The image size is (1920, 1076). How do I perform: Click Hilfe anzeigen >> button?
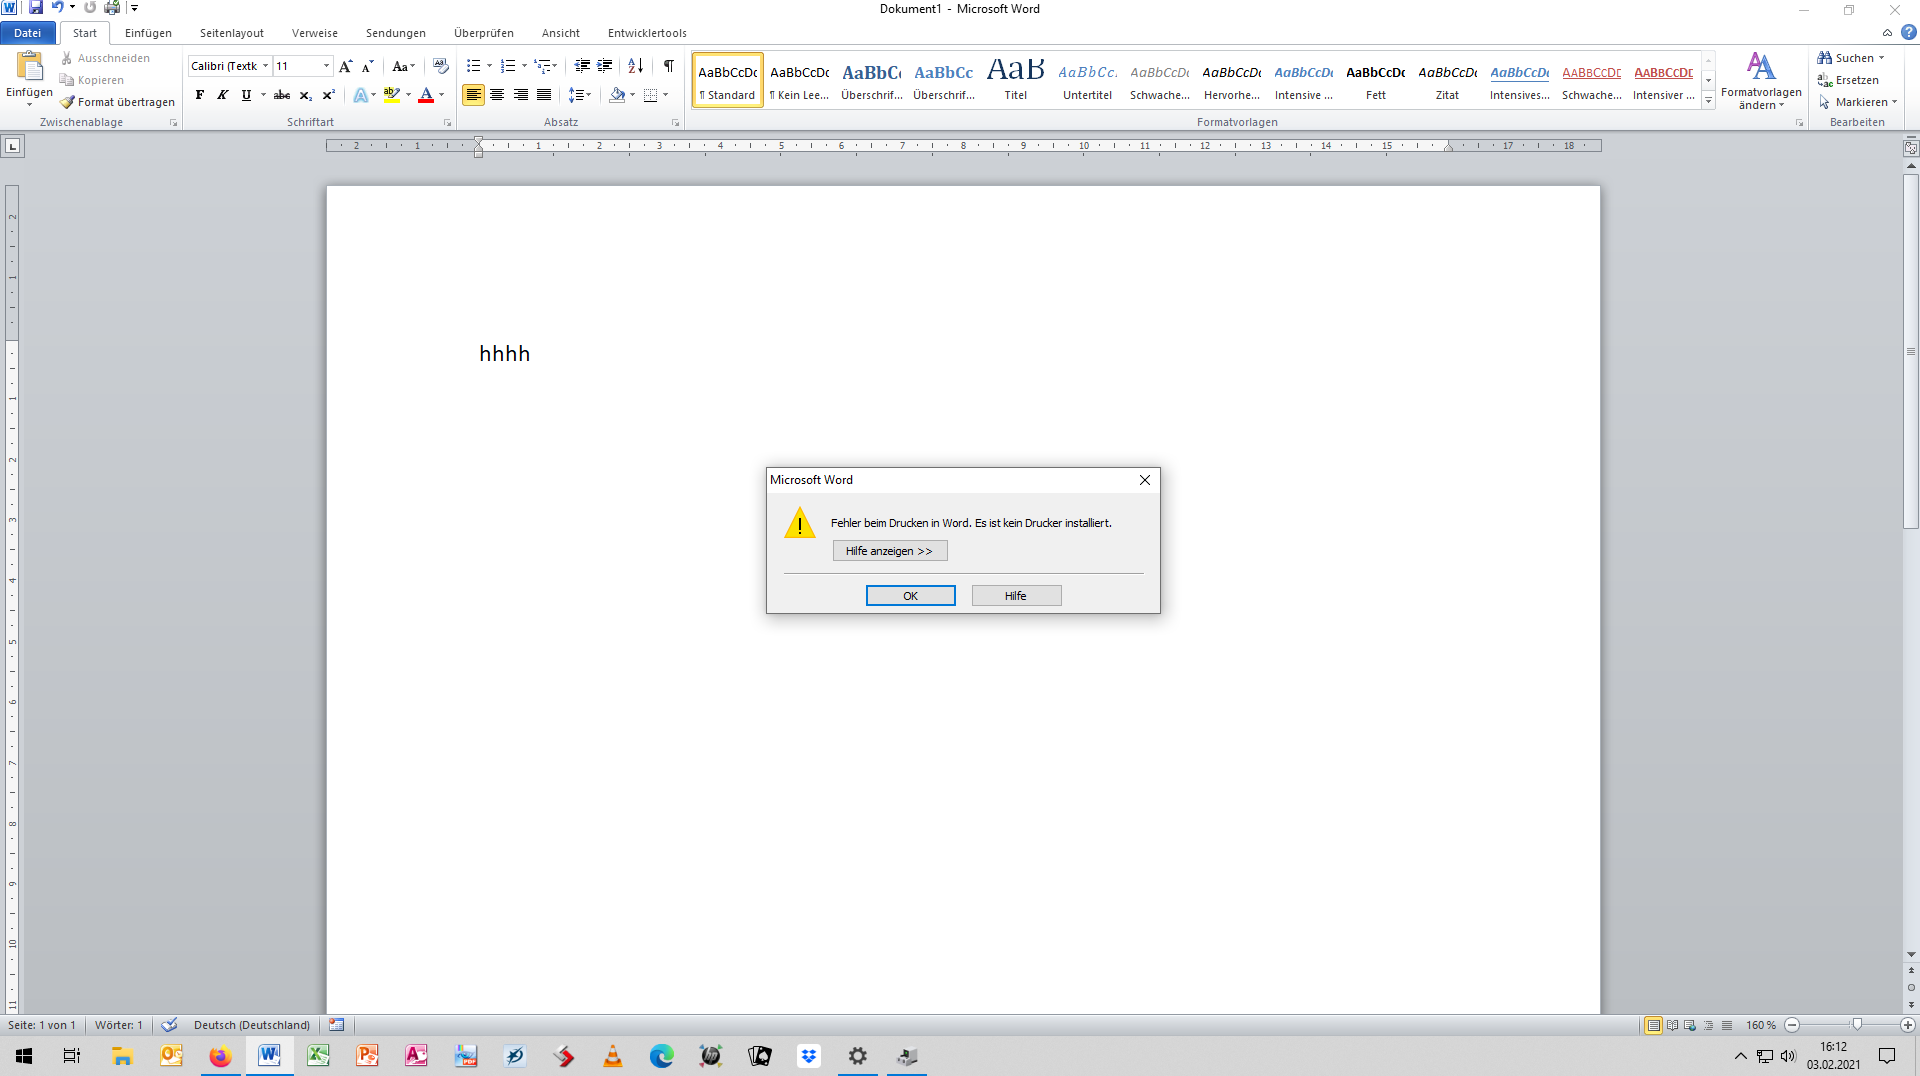click(x=889, y=551)
